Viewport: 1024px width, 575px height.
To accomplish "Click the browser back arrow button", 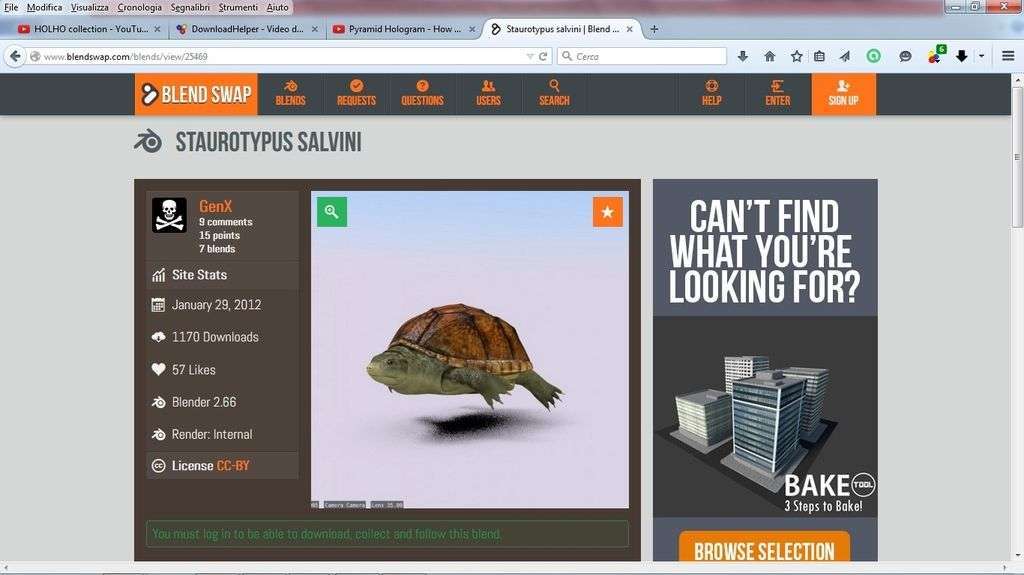I will 15,56.
